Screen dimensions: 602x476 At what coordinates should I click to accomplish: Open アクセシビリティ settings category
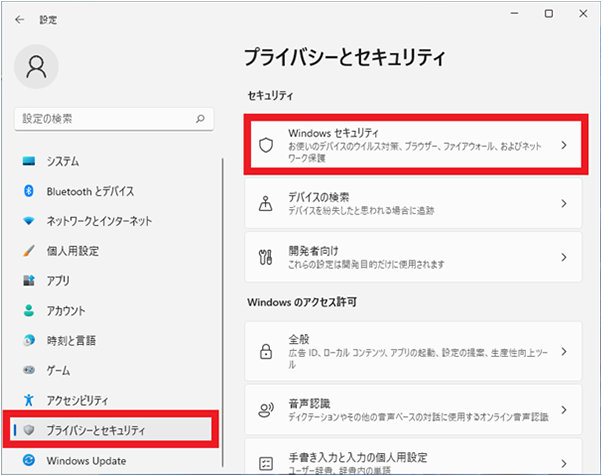pyautogui.click(x=77, y=400)
